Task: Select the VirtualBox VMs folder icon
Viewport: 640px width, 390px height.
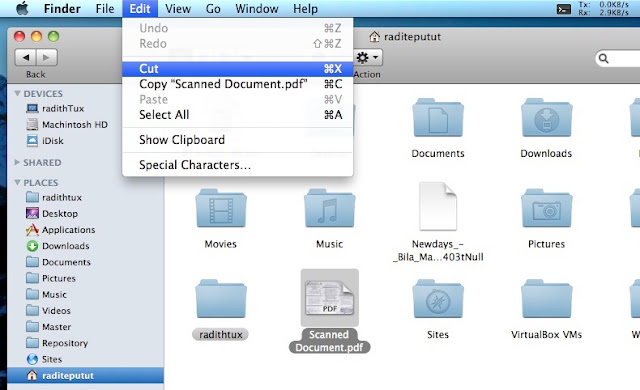Action: click(x=547, y=299)
